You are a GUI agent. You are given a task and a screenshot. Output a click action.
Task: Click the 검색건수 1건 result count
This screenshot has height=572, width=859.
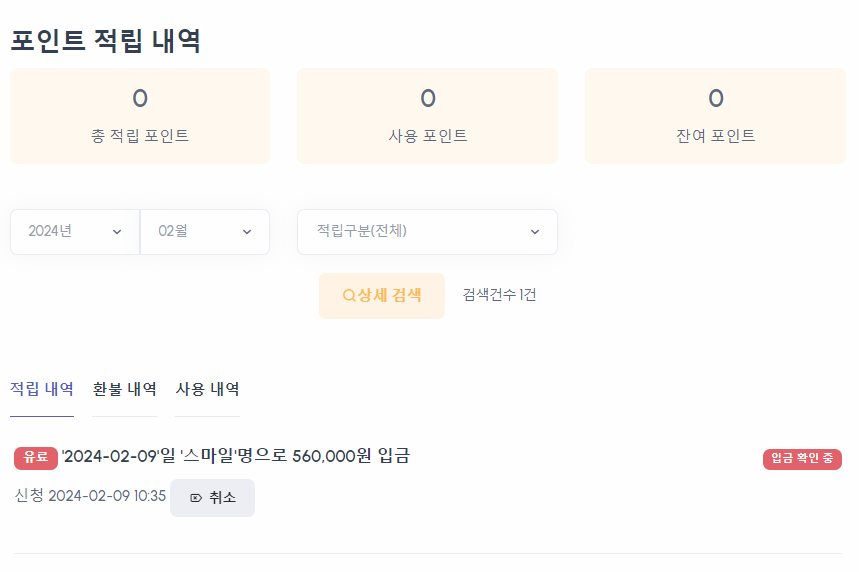[499, 295]
